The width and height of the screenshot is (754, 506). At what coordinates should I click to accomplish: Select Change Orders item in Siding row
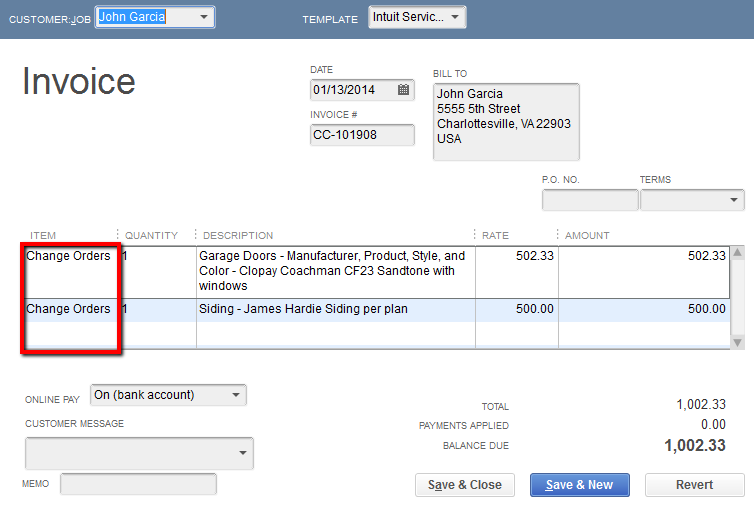point(70,309)
